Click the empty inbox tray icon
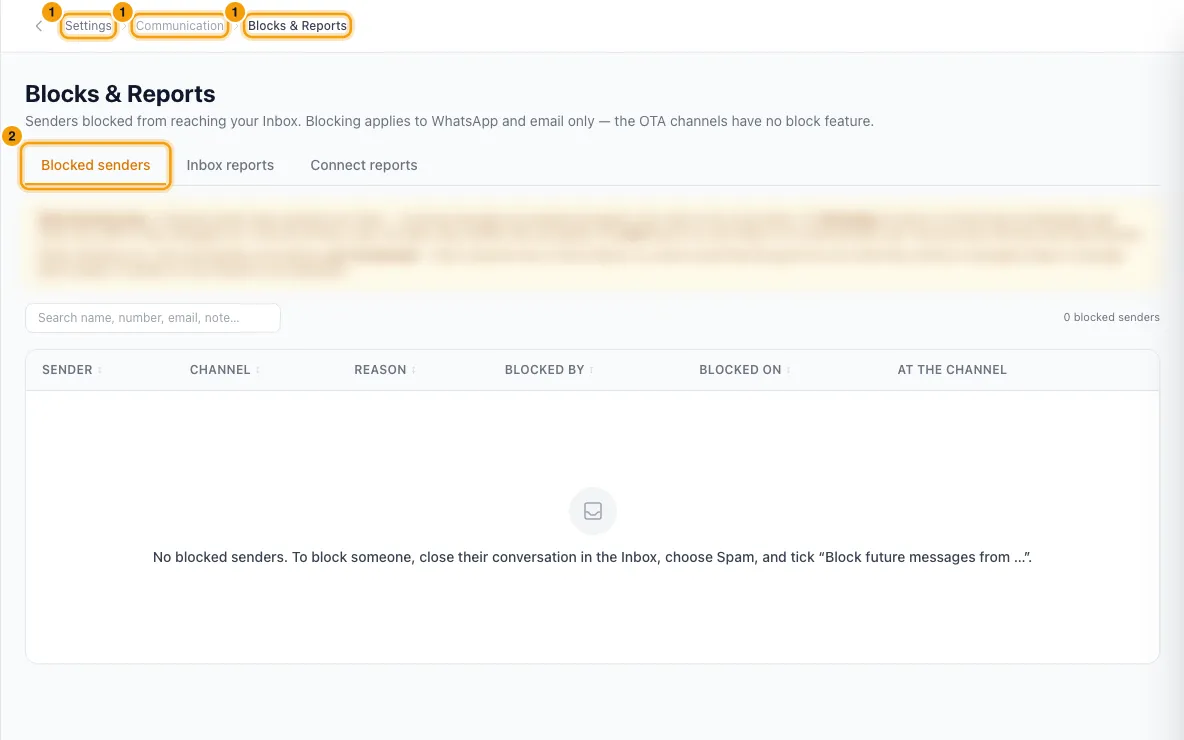 coord(593,511)
